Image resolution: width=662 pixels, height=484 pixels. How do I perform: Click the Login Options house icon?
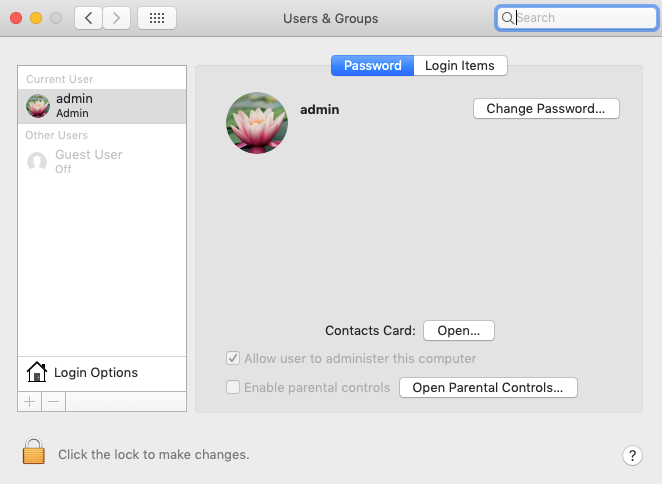click(x=37, y=373)
